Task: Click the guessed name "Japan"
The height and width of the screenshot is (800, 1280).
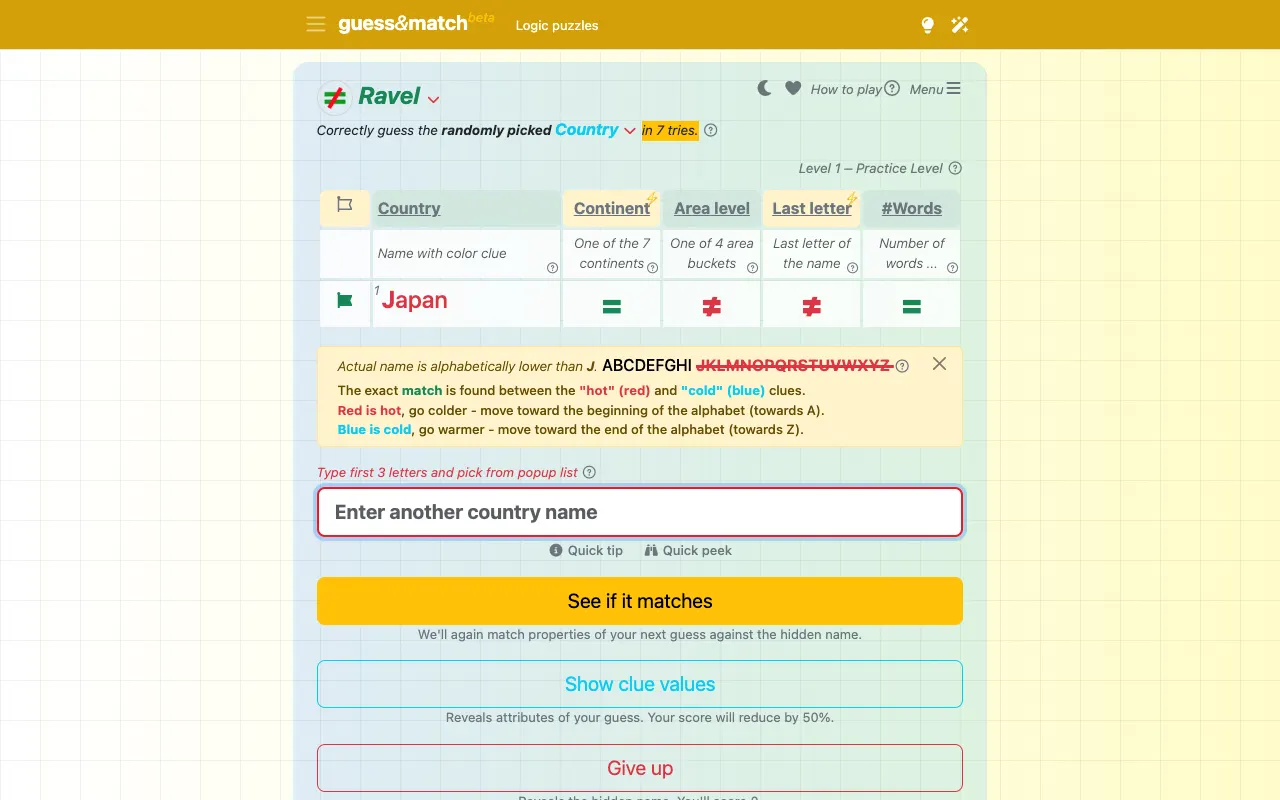Action: point(415,300)
